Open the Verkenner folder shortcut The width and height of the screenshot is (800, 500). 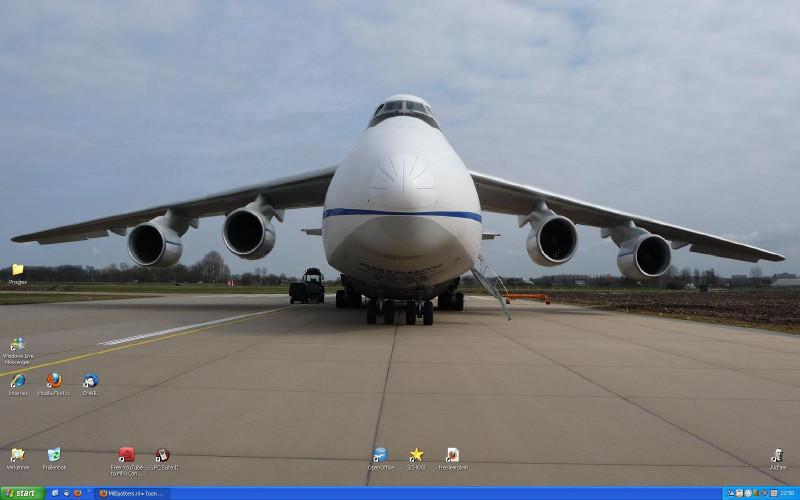click(17, 455)
